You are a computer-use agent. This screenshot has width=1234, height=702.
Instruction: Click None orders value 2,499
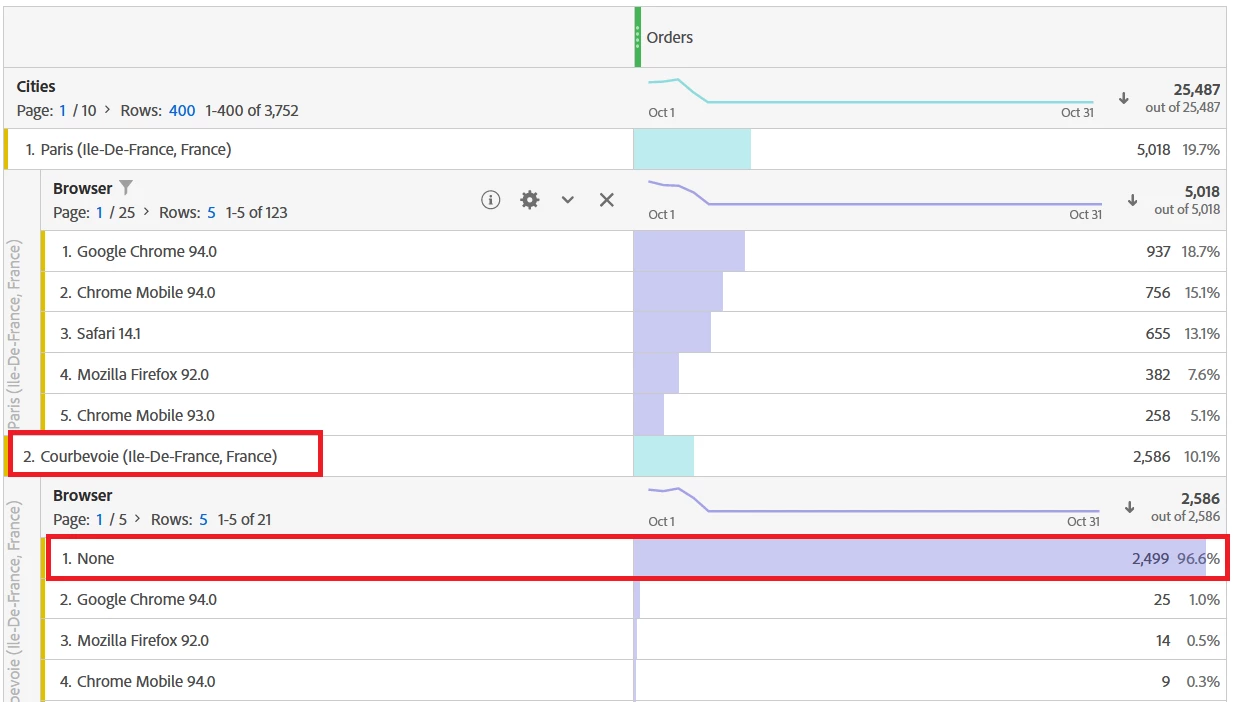[1150, 558]
